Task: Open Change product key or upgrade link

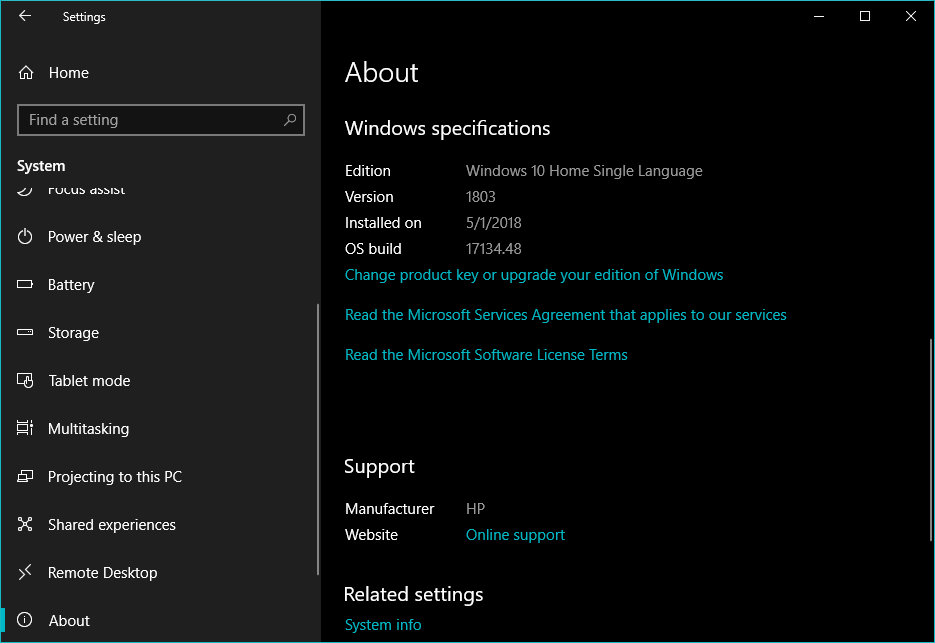Action: point(533,275)
